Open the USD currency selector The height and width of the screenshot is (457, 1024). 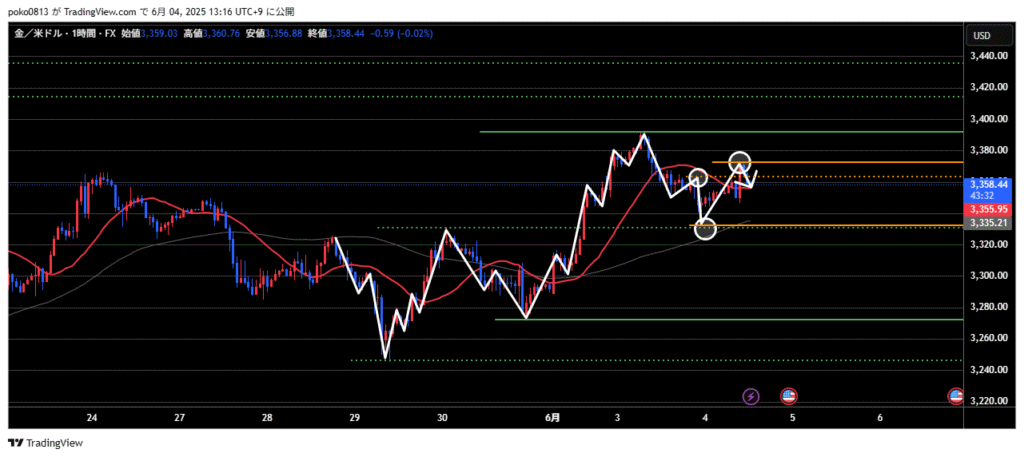coord(981,36)
